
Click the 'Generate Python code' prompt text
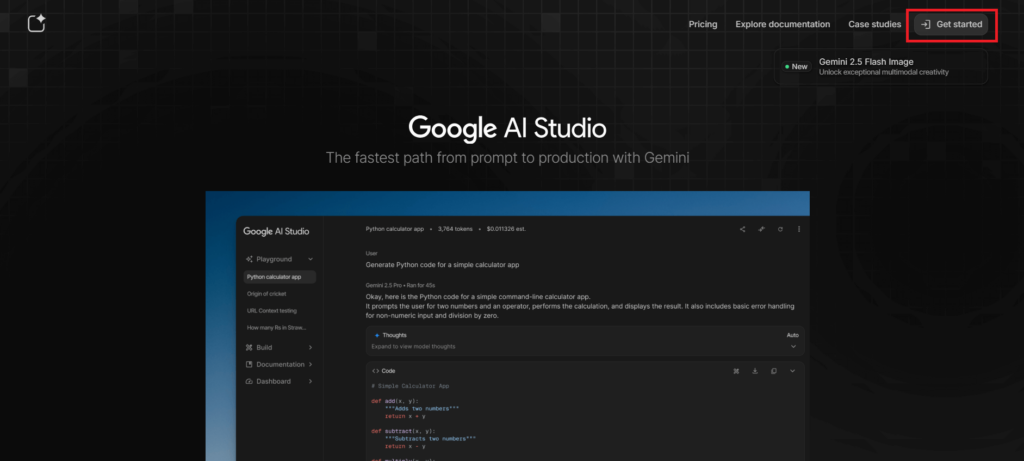442,265
